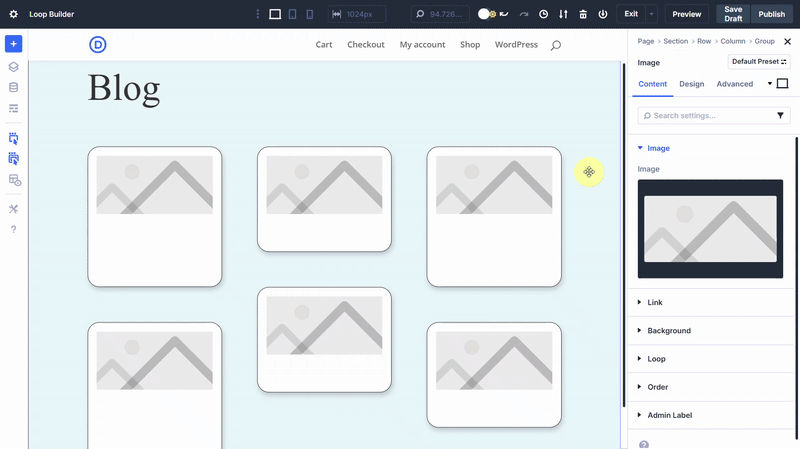Open the three-dot options menu in top bar
This screenshot has height=449, width=800.
258,14
